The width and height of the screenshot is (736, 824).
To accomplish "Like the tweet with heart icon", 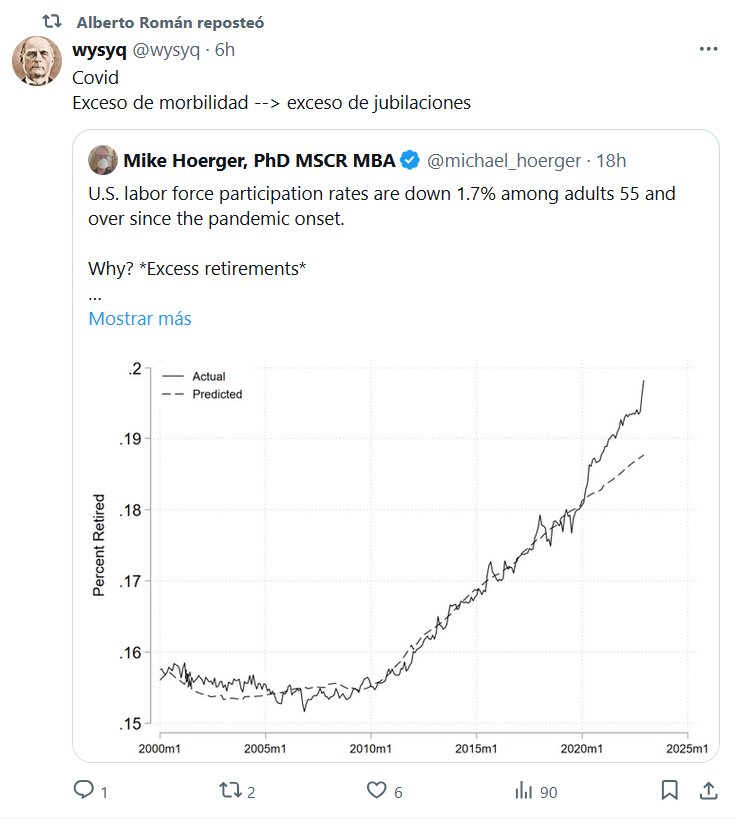I will tap(376, 791).
